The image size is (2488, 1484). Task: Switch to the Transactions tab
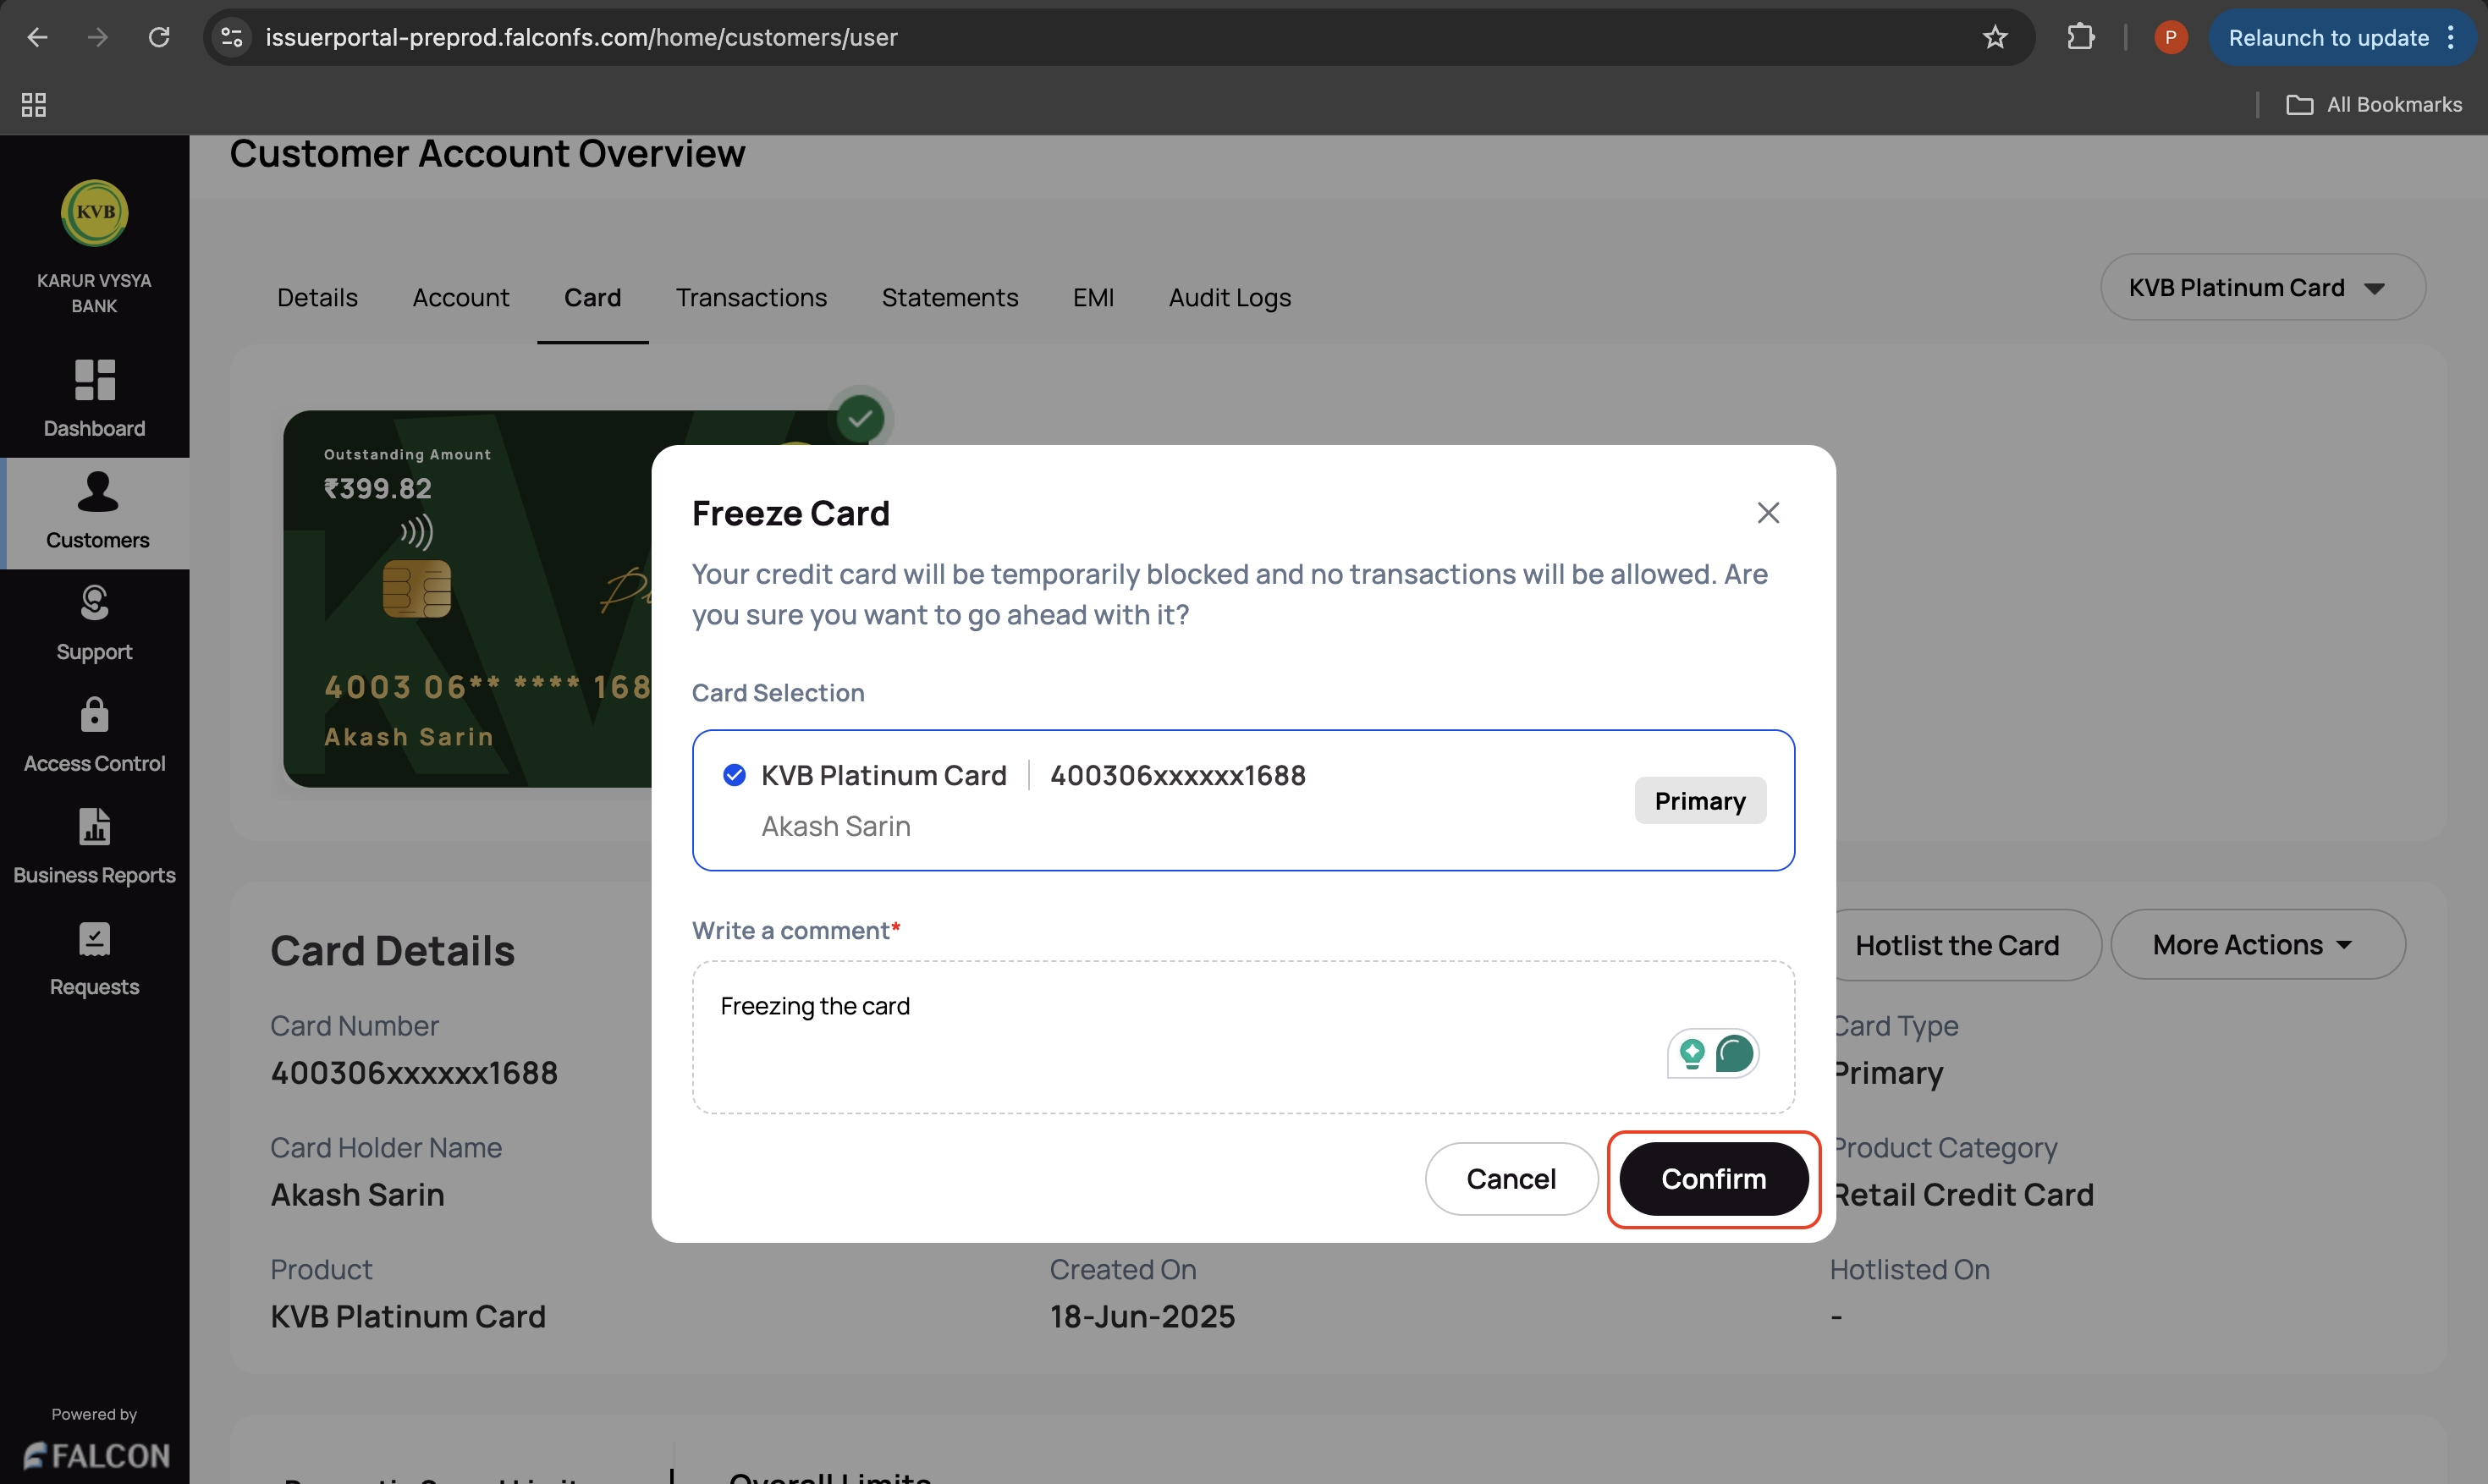(x=751, y=298)
